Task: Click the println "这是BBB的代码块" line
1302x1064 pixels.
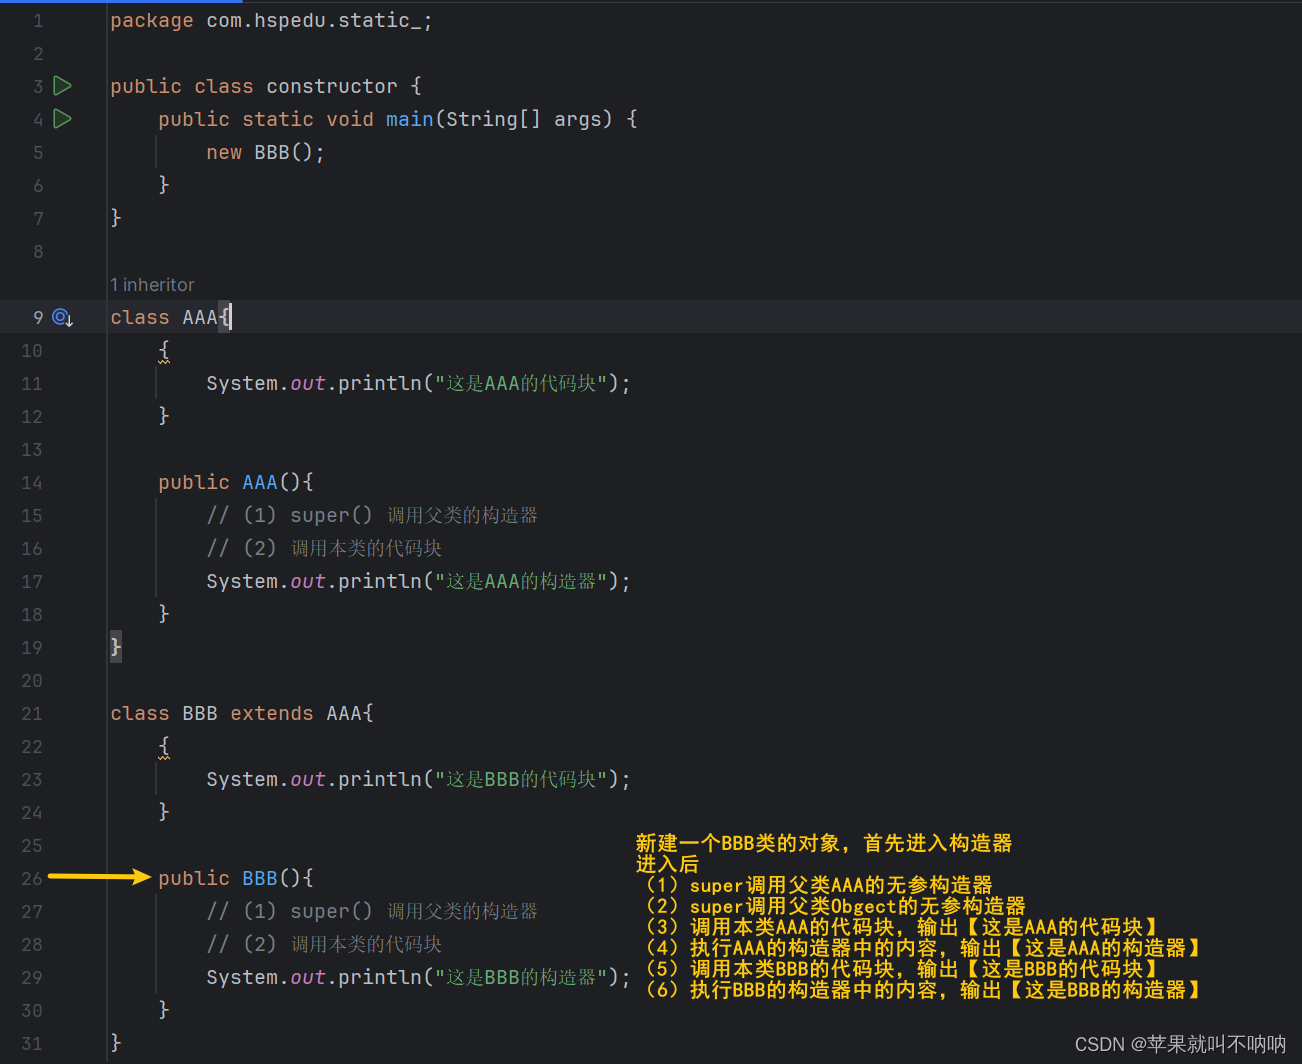Action: [x=418, y=779]
